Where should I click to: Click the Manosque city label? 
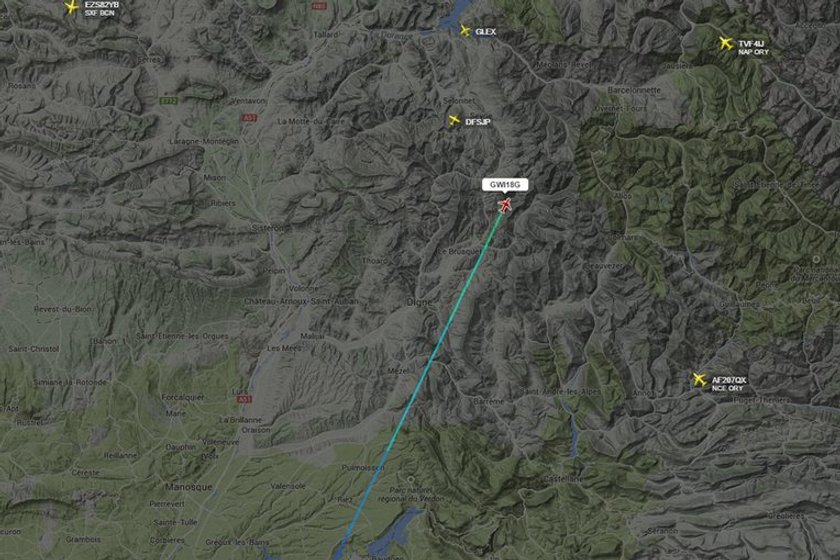coord(189,487)
